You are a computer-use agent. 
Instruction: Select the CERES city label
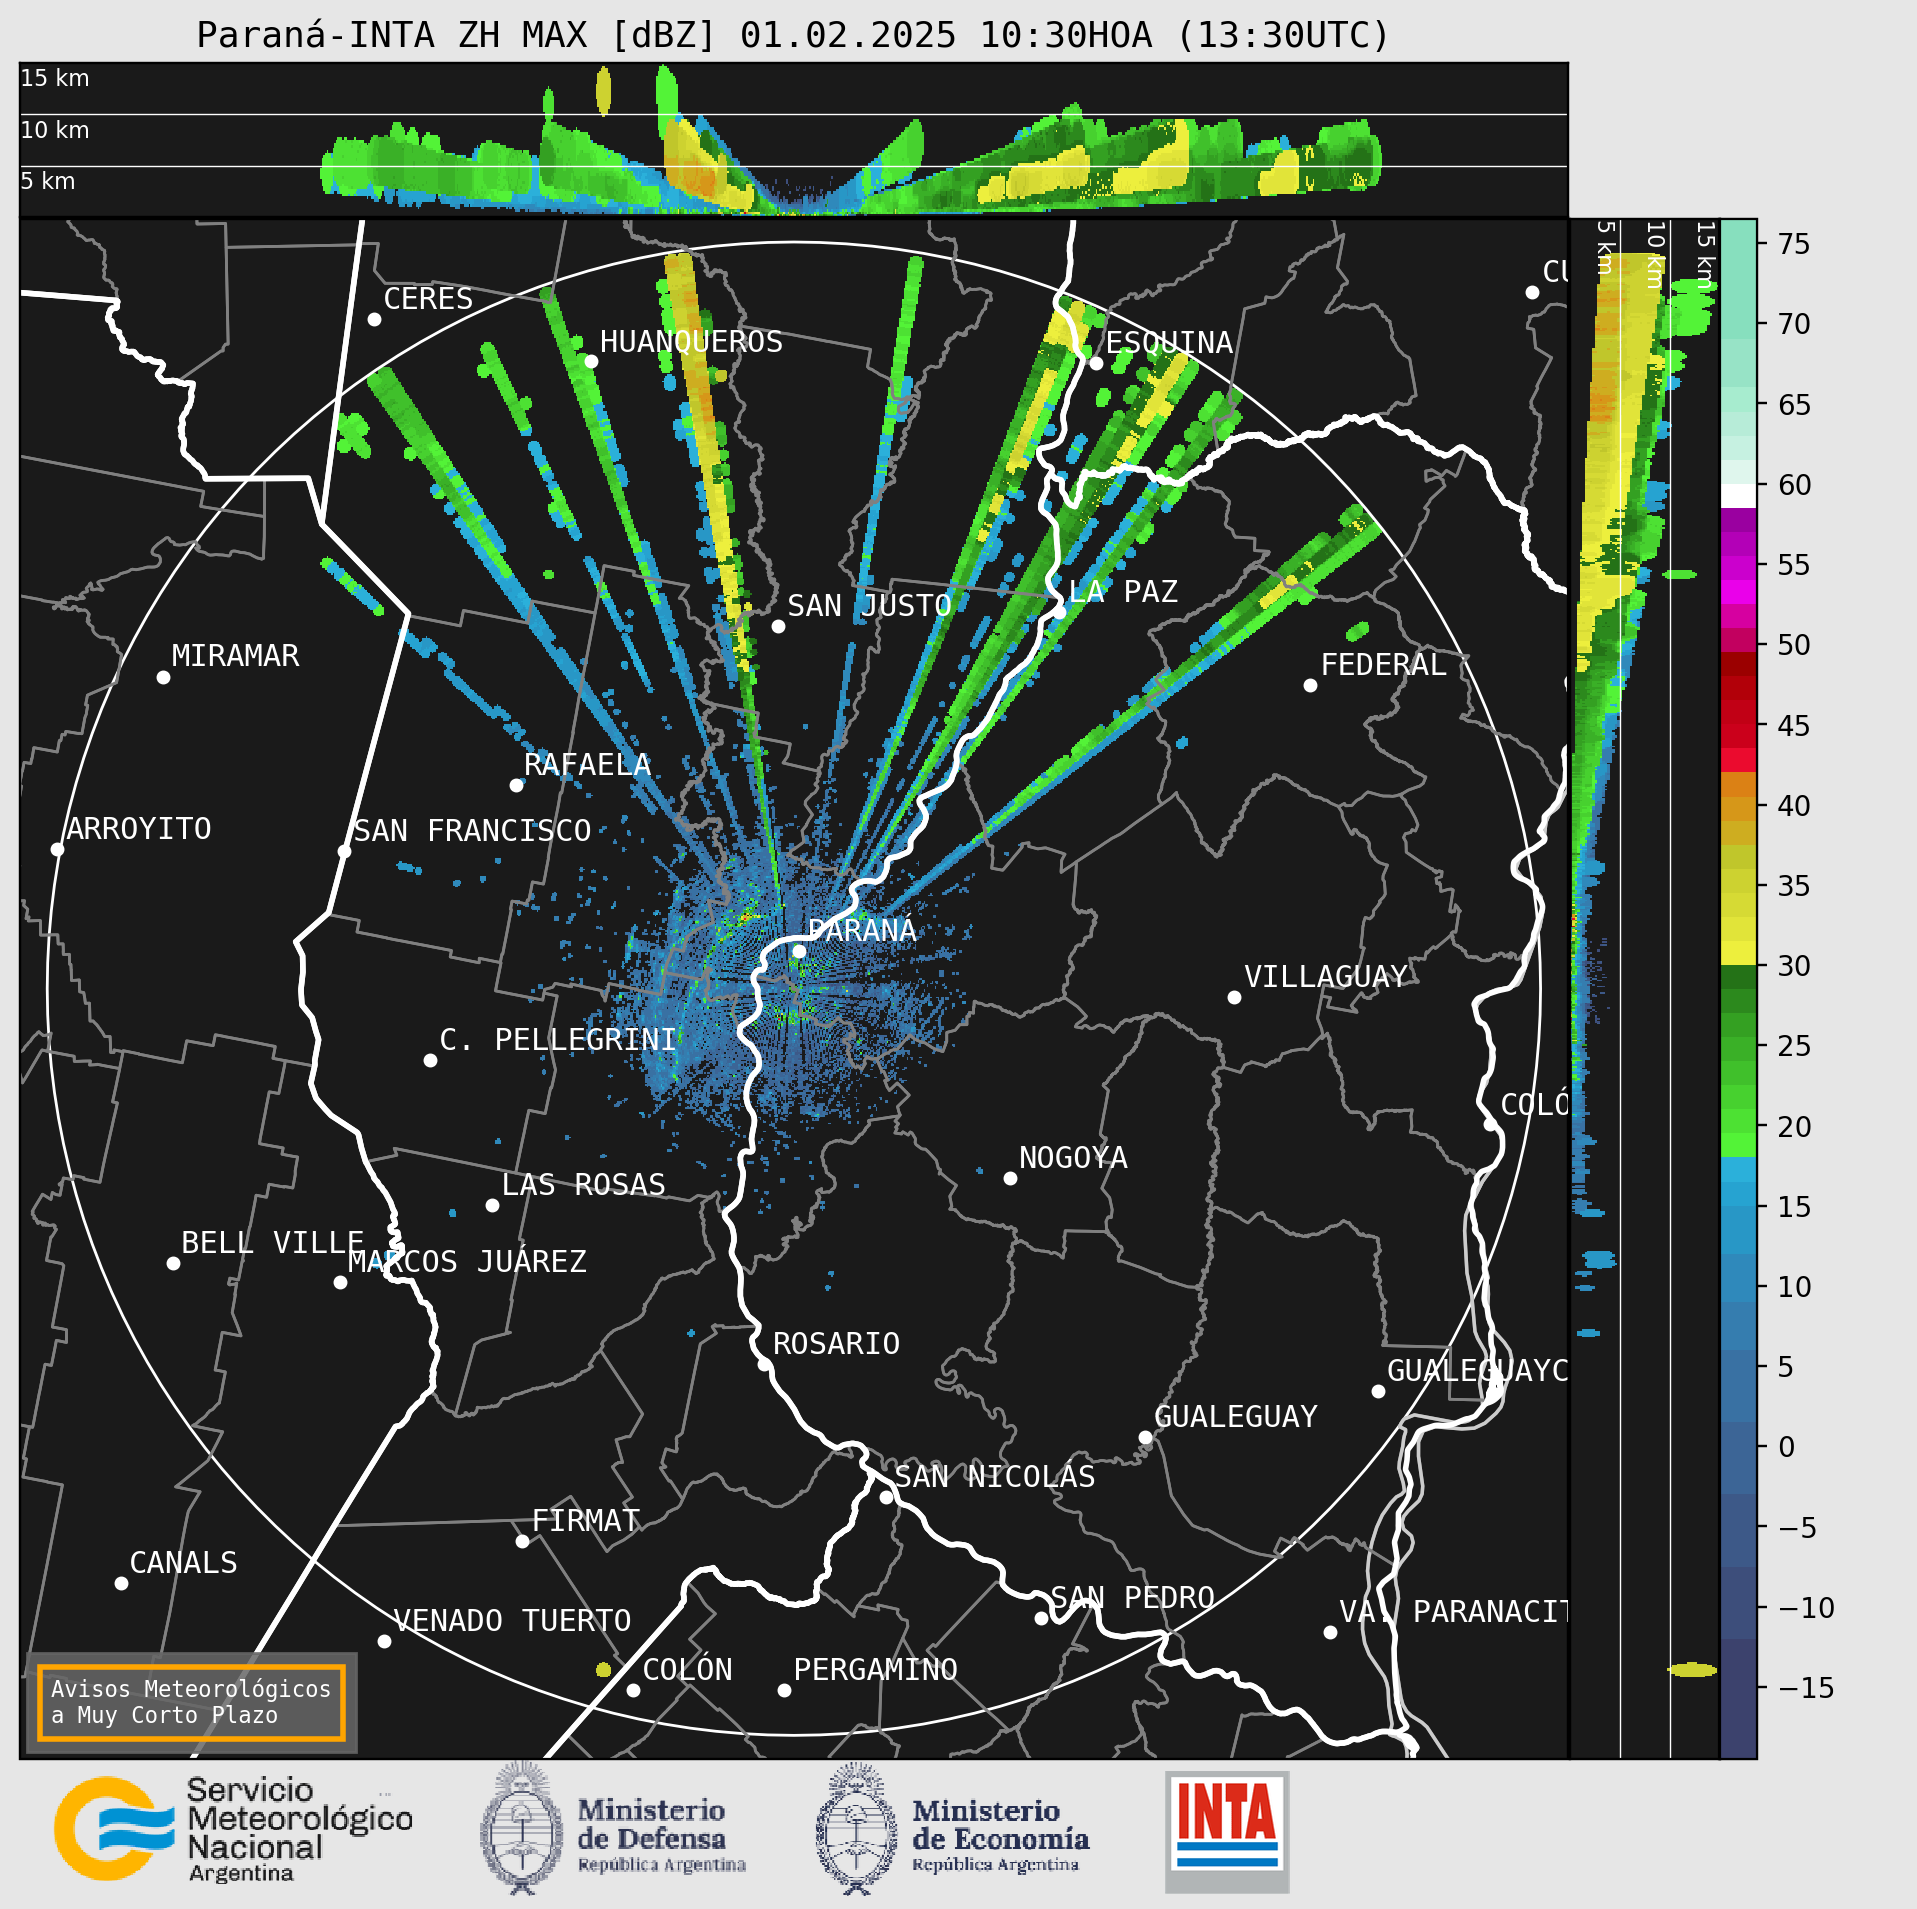(428, 298)
